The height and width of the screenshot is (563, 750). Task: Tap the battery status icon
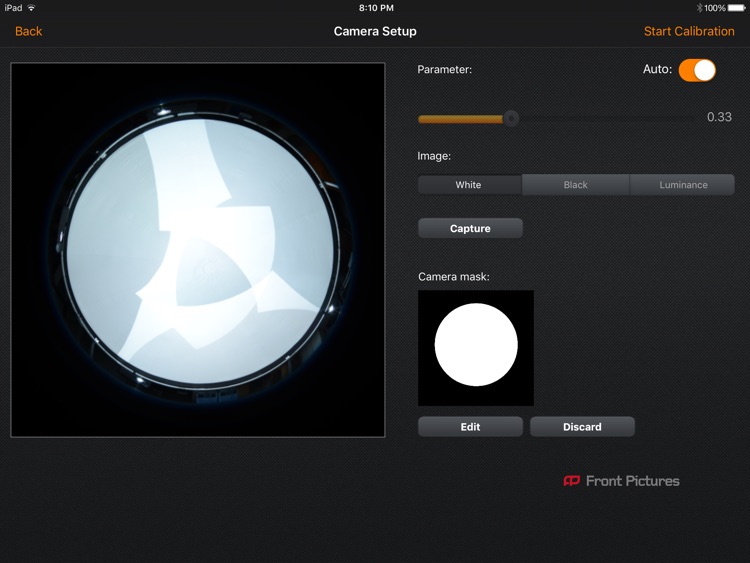point(737,8)
